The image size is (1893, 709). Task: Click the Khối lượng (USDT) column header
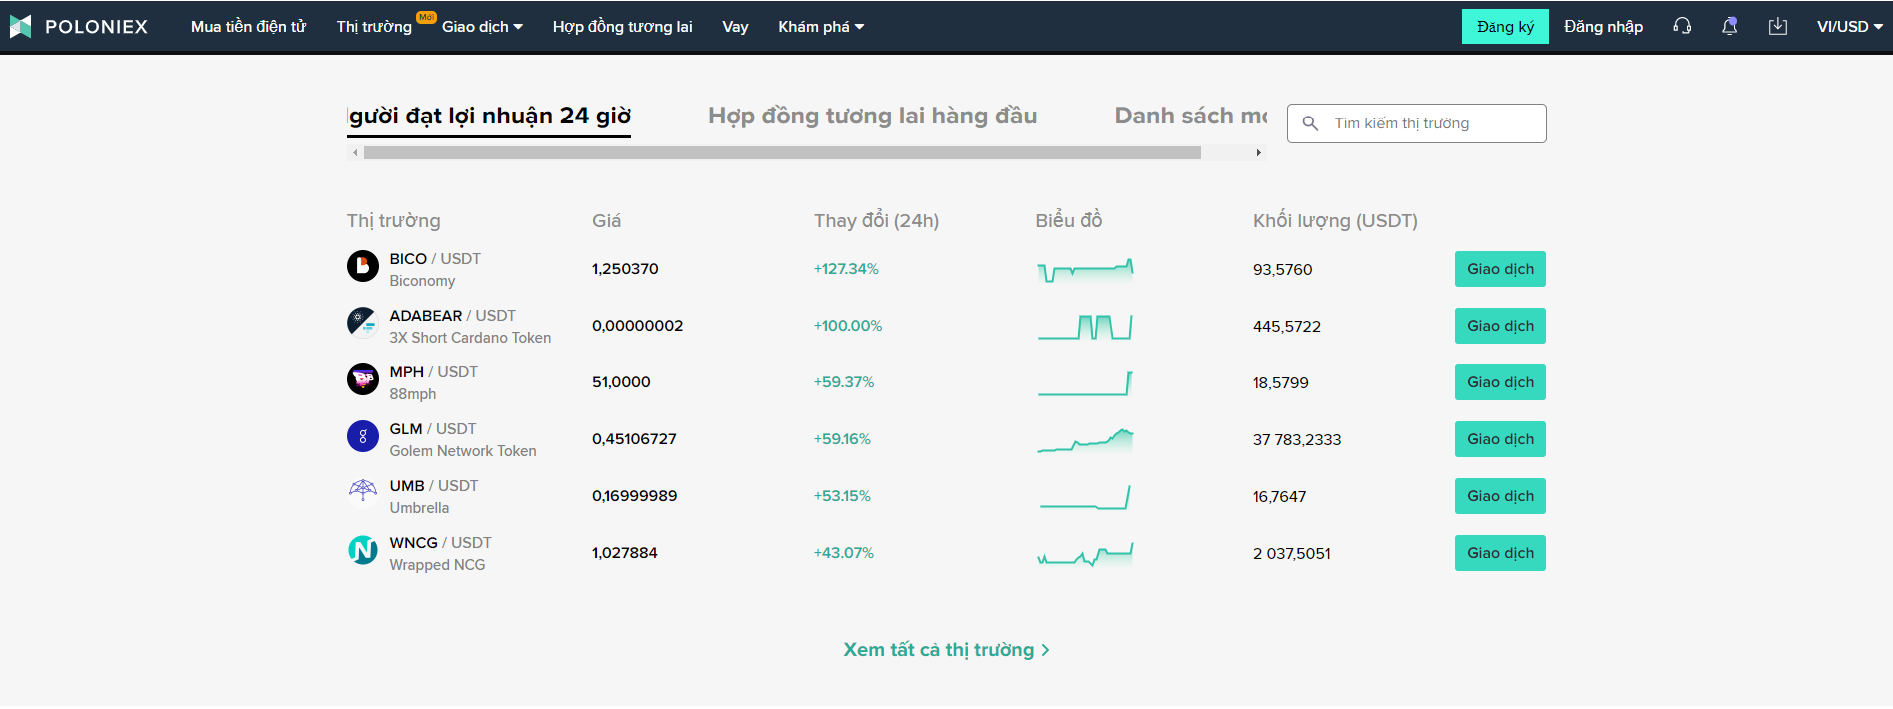pyautogui.click(x=1335, y=221)
